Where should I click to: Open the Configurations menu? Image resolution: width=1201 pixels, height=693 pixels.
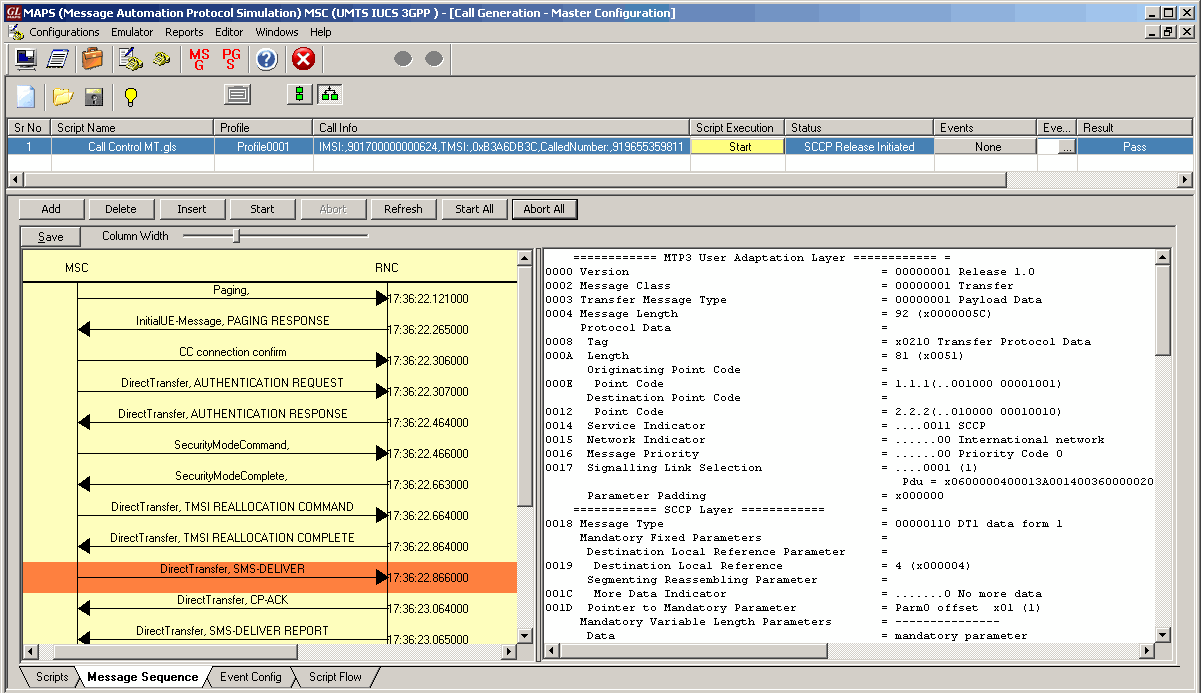click(64, 32)
